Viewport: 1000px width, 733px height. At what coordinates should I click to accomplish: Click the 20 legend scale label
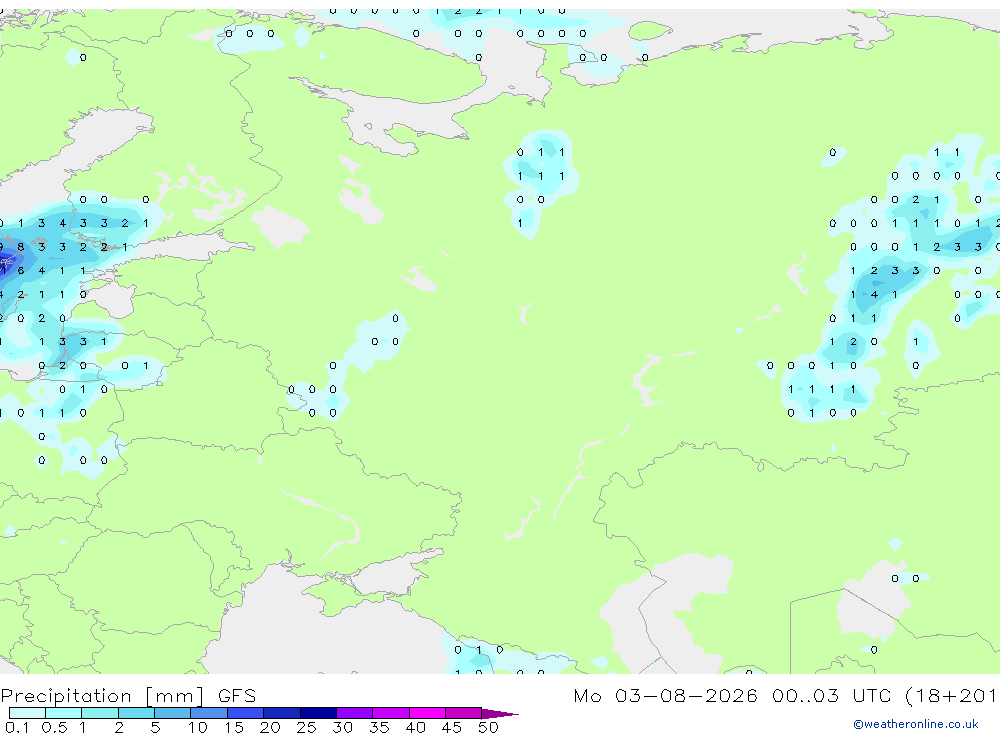270,727
